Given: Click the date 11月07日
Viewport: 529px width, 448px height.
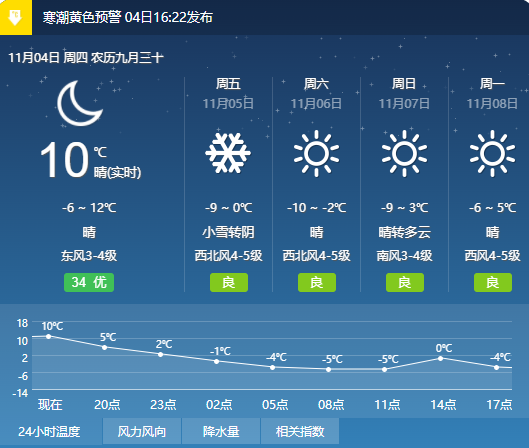Looking at the screenshot, I should pyautogui.click(x=404, y=104).
